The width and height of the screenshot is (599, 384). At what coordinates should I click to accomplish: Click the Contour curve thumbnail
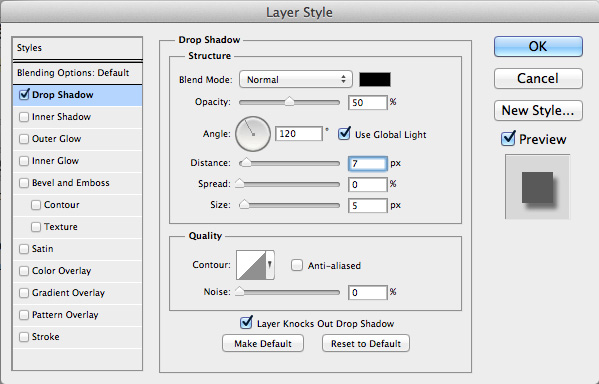click(251, 265)
